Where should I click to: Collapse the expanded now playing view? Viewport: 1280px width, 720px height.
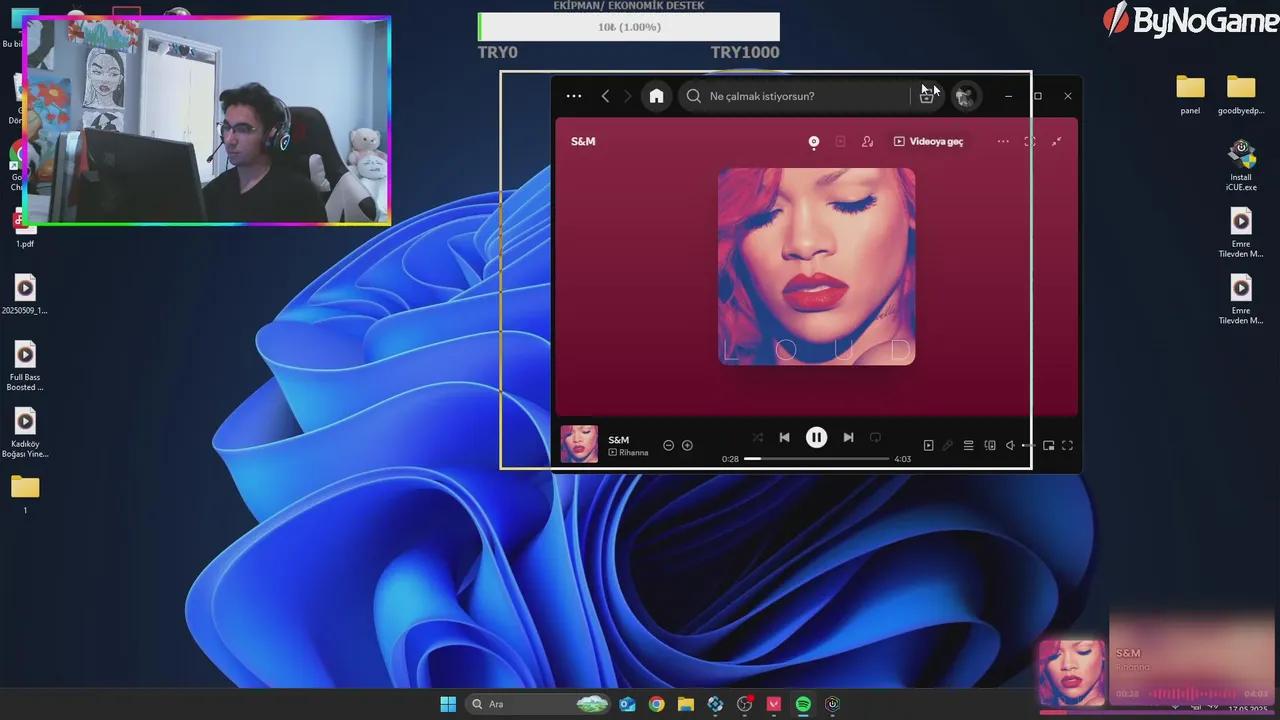[x=1057, y=142]
